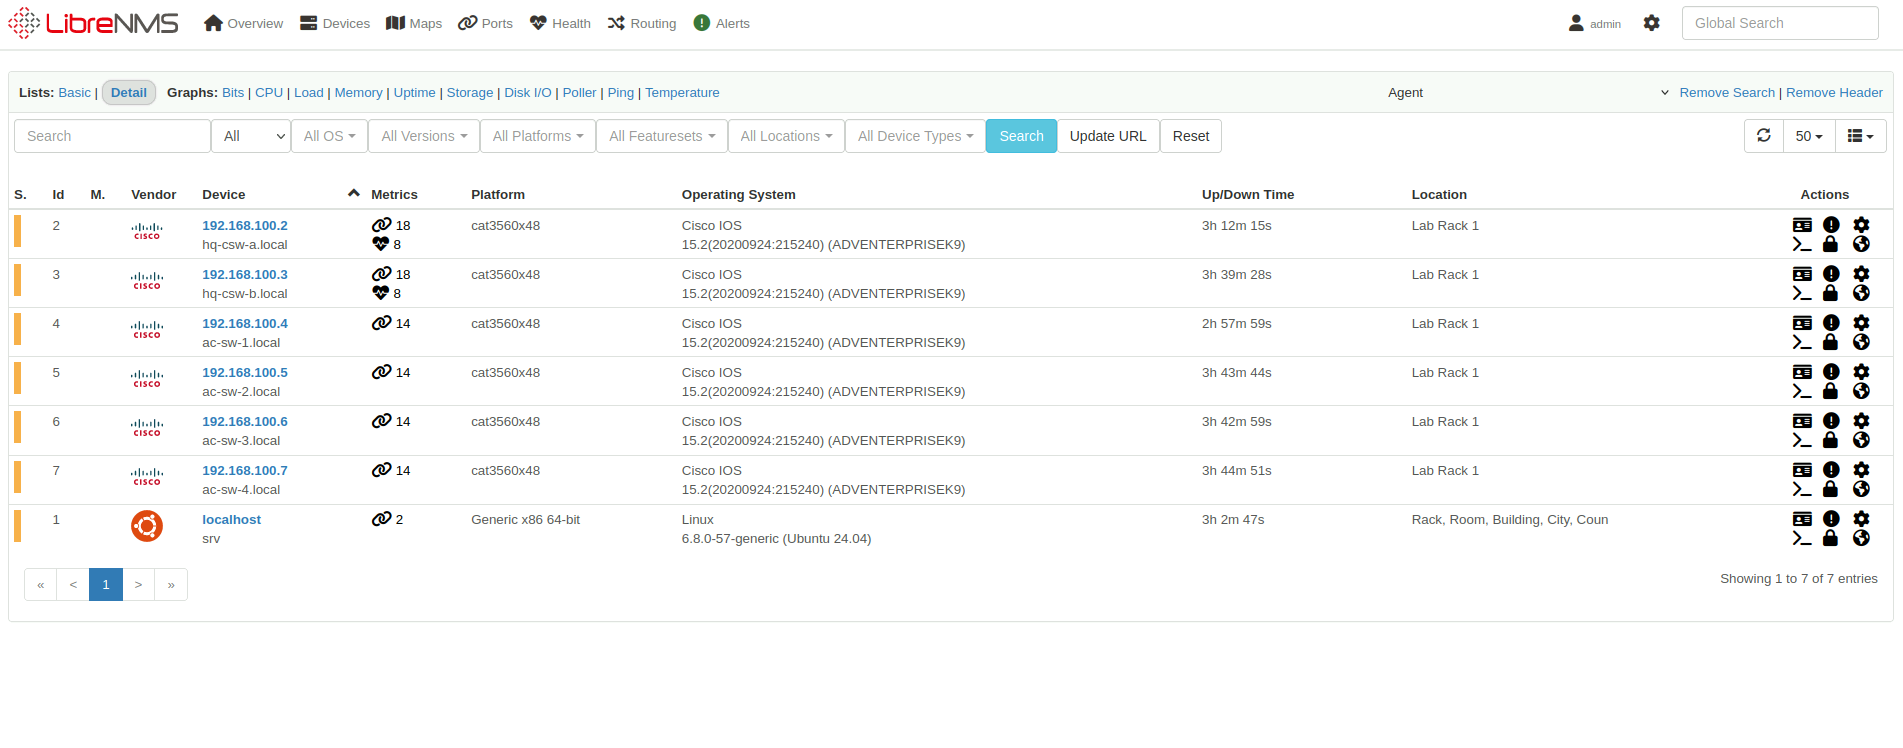Select the Detail list view

click(129, 92)
